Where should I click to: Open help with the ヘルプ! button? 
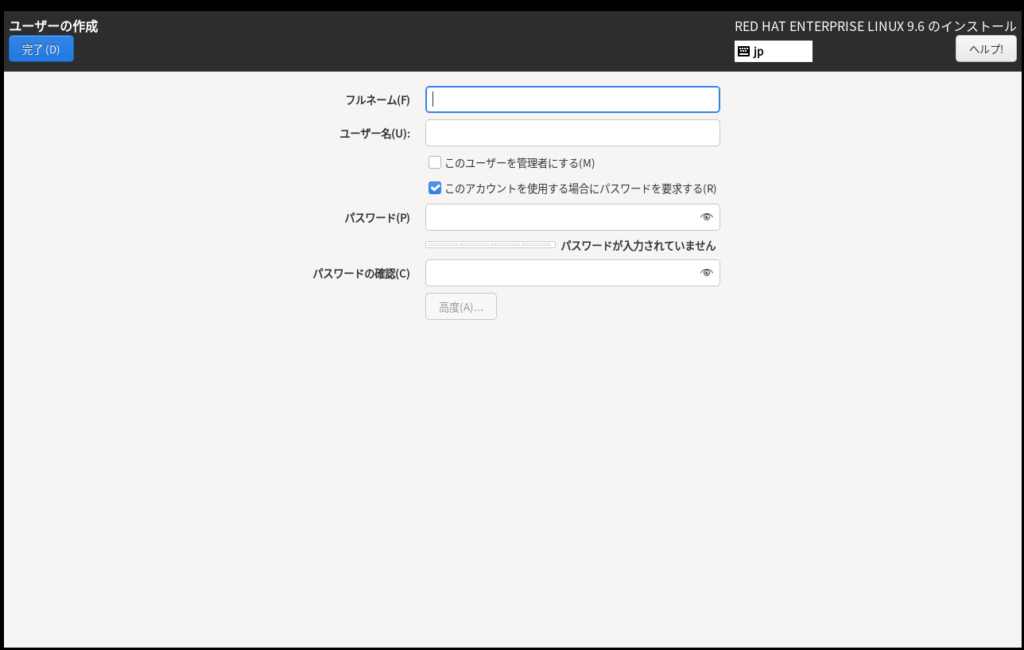(x=985, y=49)
